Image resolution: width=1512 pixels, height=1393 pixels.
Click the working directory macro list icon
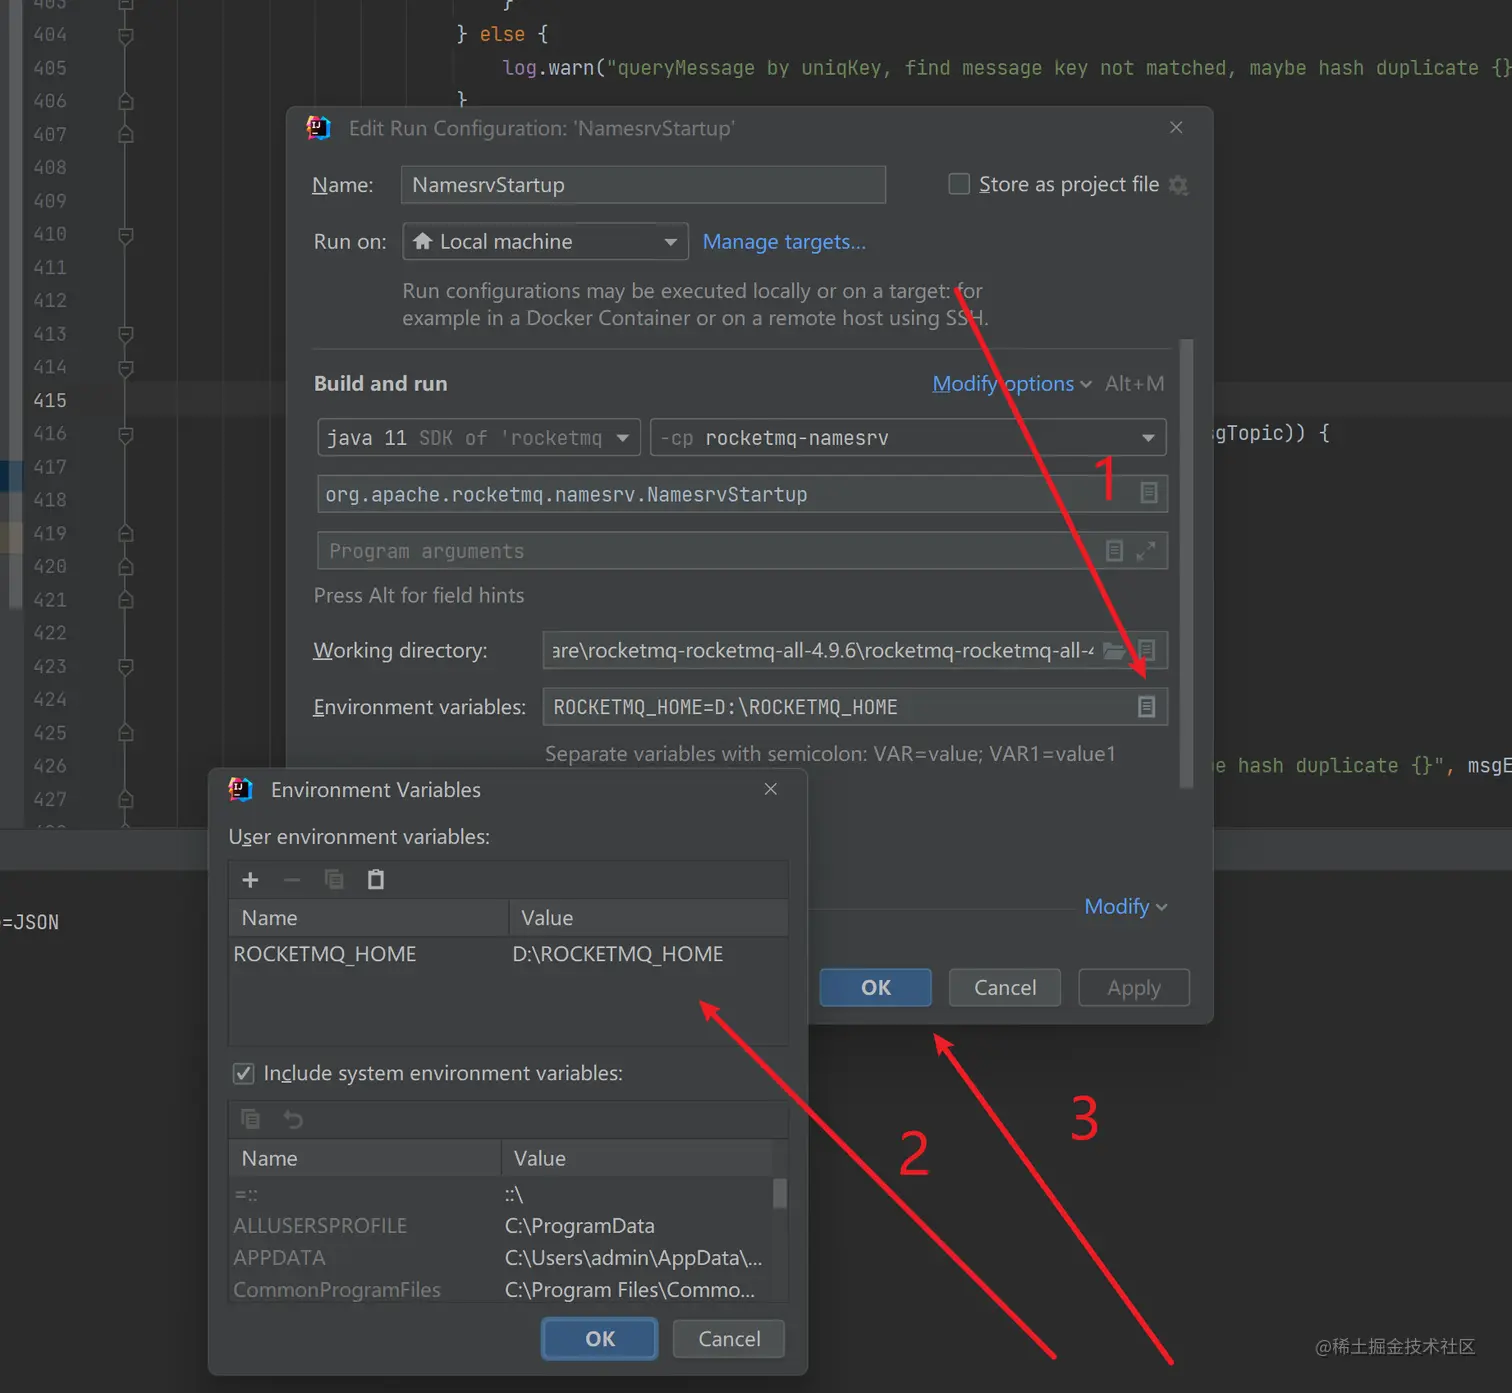coord(1147,651)
